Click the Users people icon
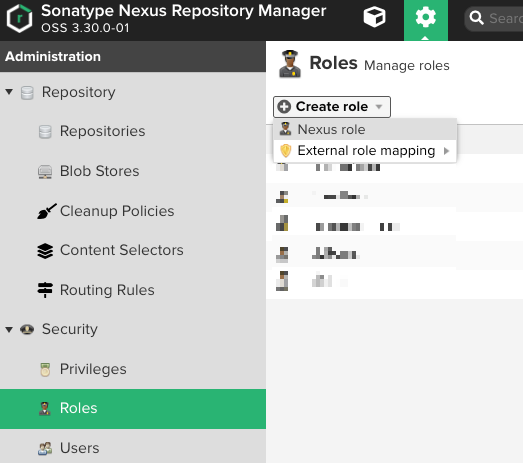The height and width of the screenshot is (463, 523). (x=45, y=449)
